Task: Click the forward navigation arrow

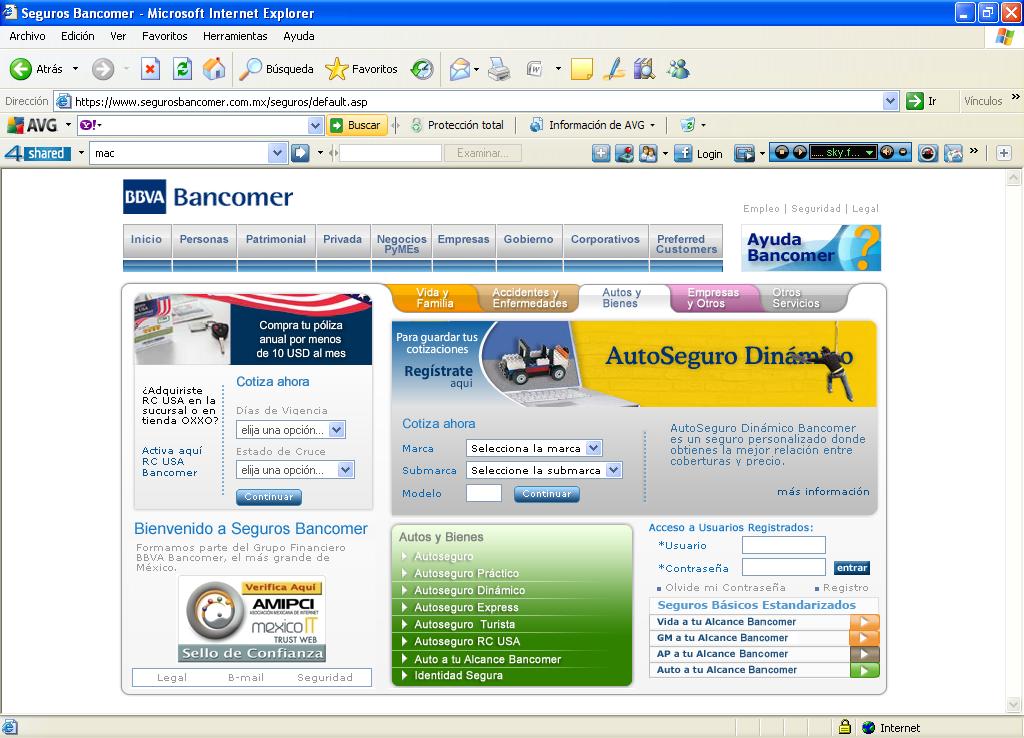Action: point(103,69)
